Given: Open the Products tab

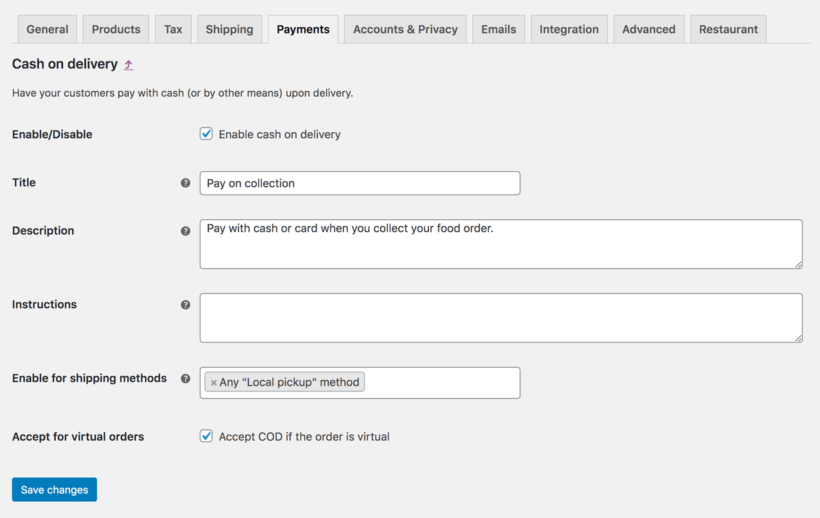Looking at the screenshot, I should click(x=116, y=29).
